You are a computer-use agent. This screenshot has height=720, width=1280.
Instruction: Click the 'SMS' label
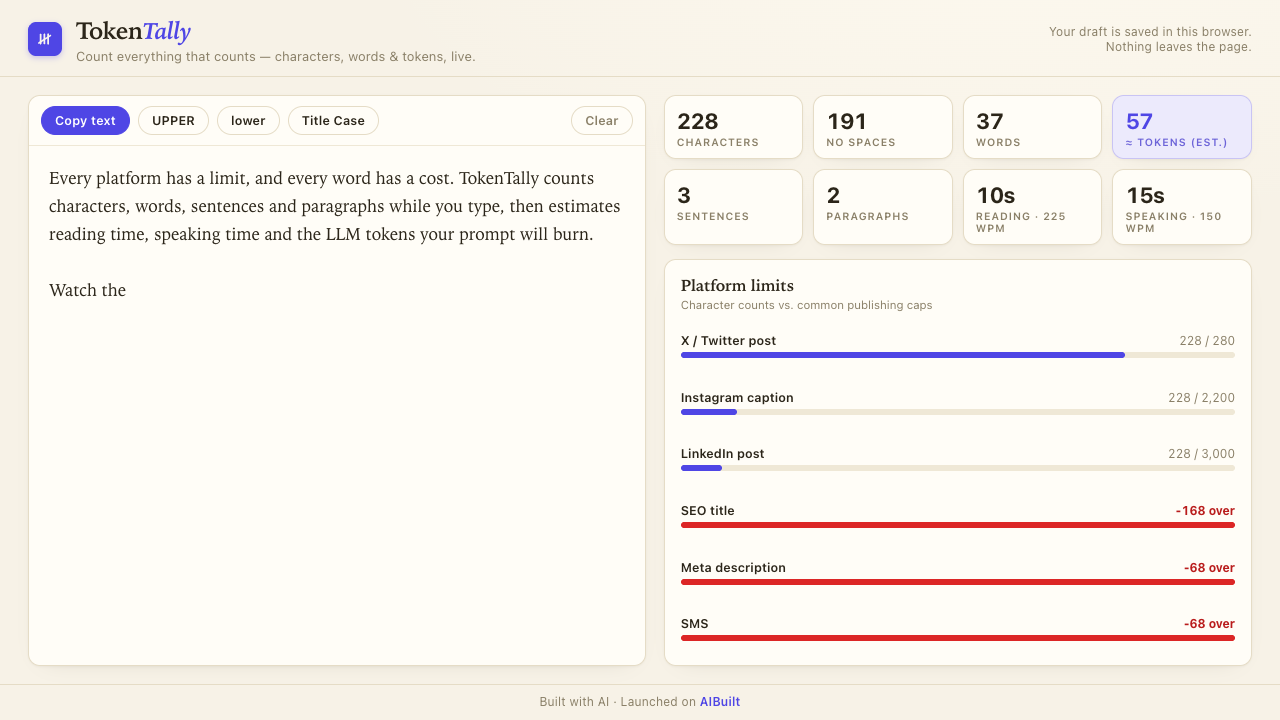(694, 624)
